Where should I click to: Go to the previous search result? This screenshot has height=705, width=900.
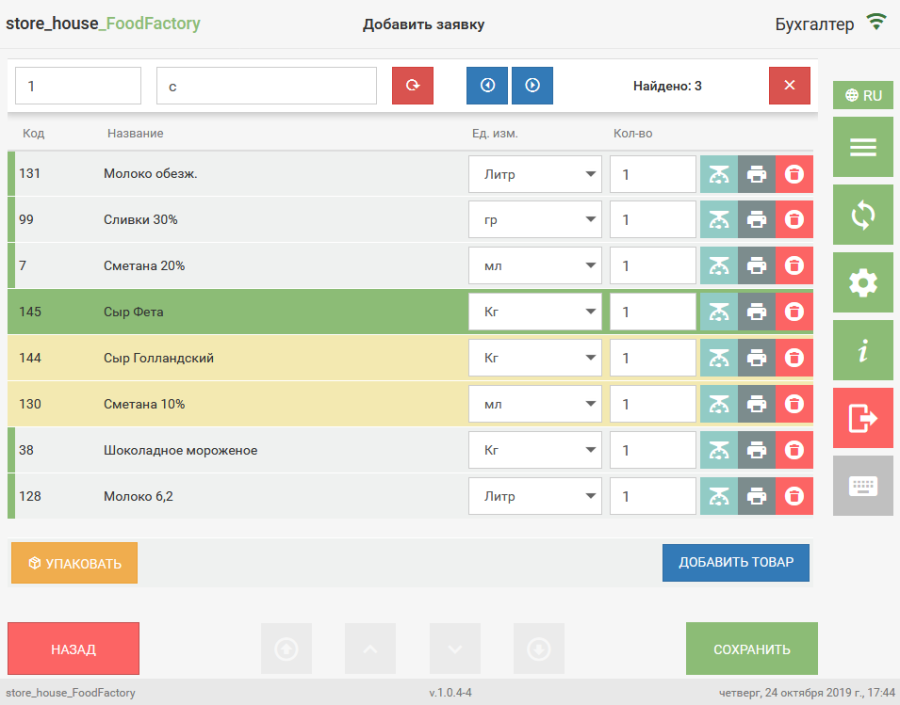pos(487,86)
